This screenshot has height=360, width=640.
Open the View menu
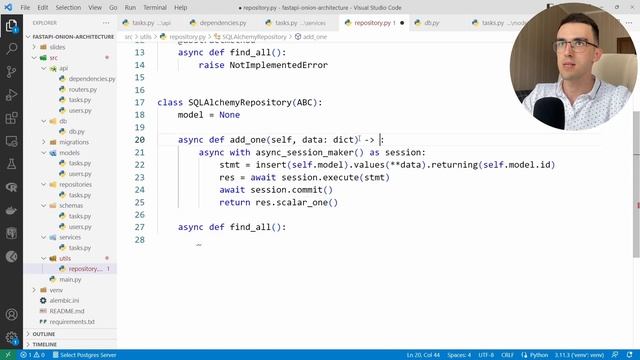[x=95, y=7]
